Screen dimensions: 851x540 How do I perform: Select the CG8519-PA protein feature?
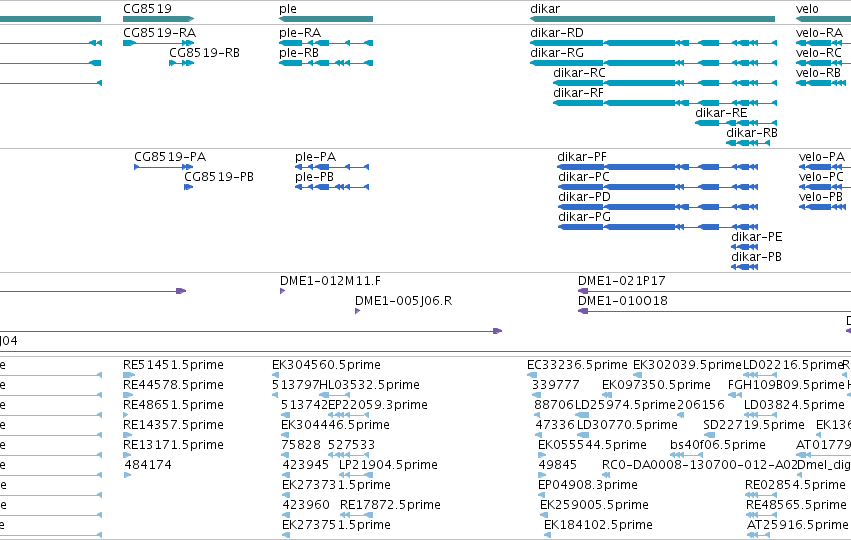(x=163, y=167)
